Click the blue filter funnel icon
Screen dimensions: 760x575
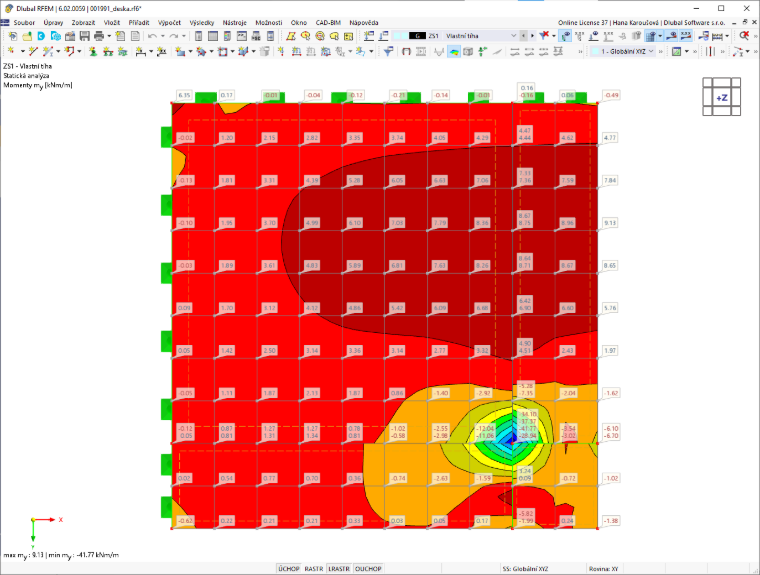coord(388,51)
